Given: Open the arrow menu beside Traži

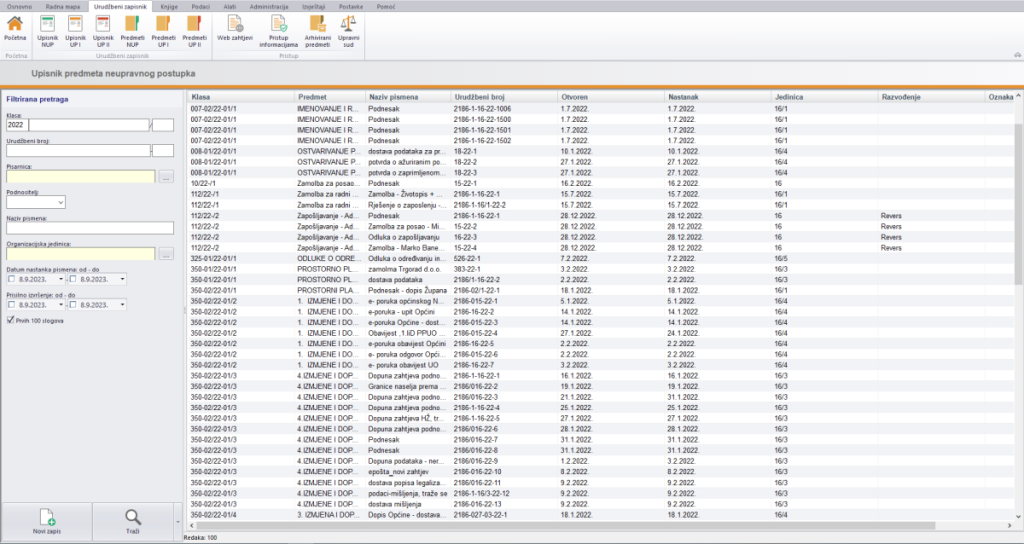Looking at the screenshot, I should 178,522.
